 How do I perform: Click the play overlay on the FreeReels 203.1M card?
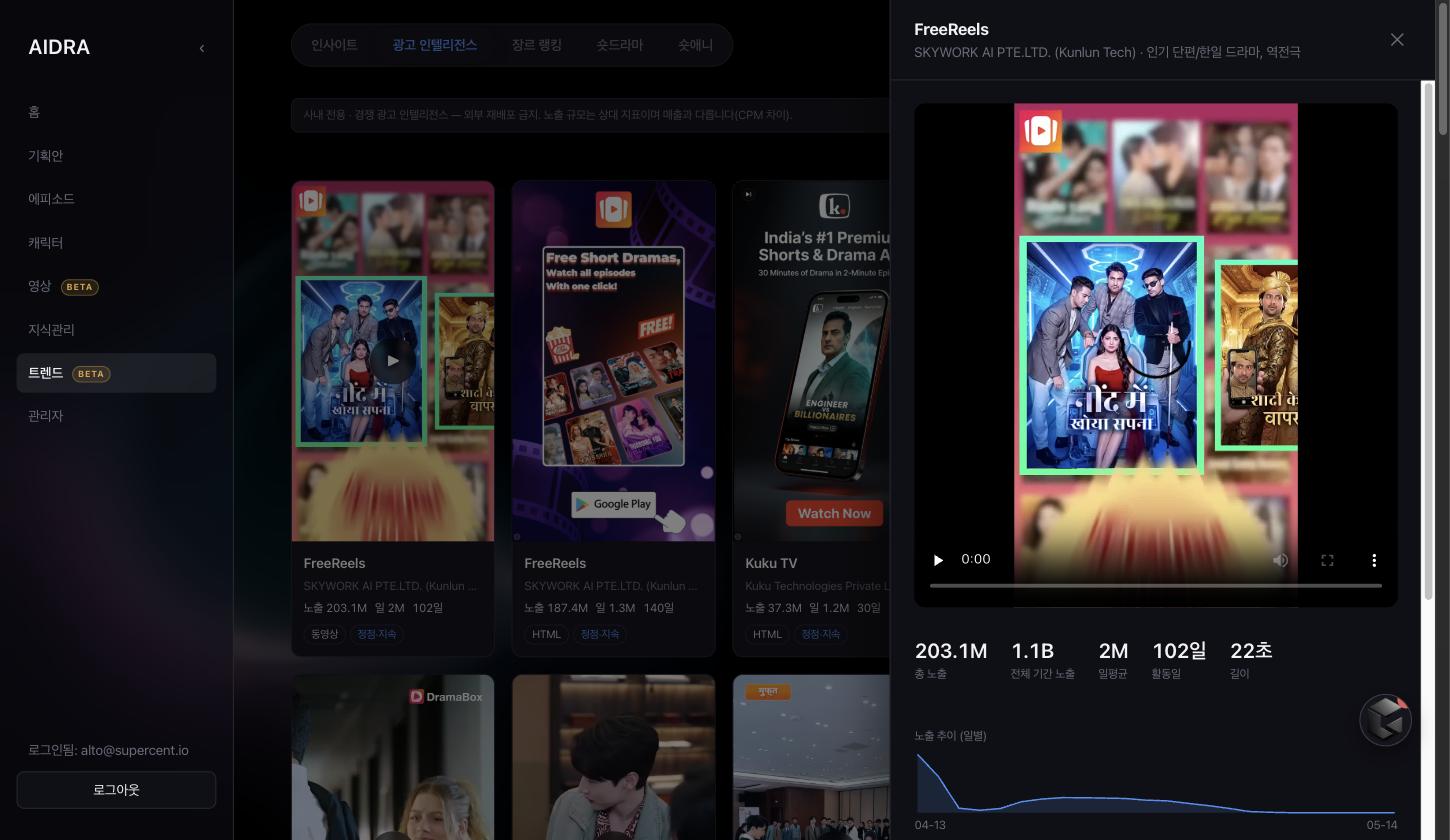tap(392, 361)
